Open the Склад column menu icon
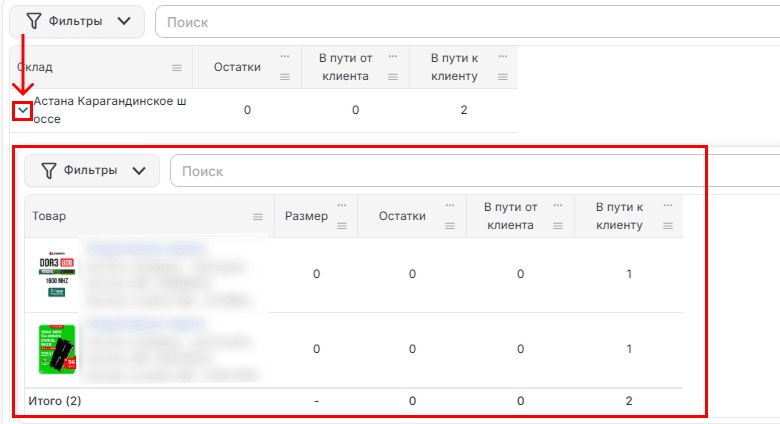 coord(177,68)
